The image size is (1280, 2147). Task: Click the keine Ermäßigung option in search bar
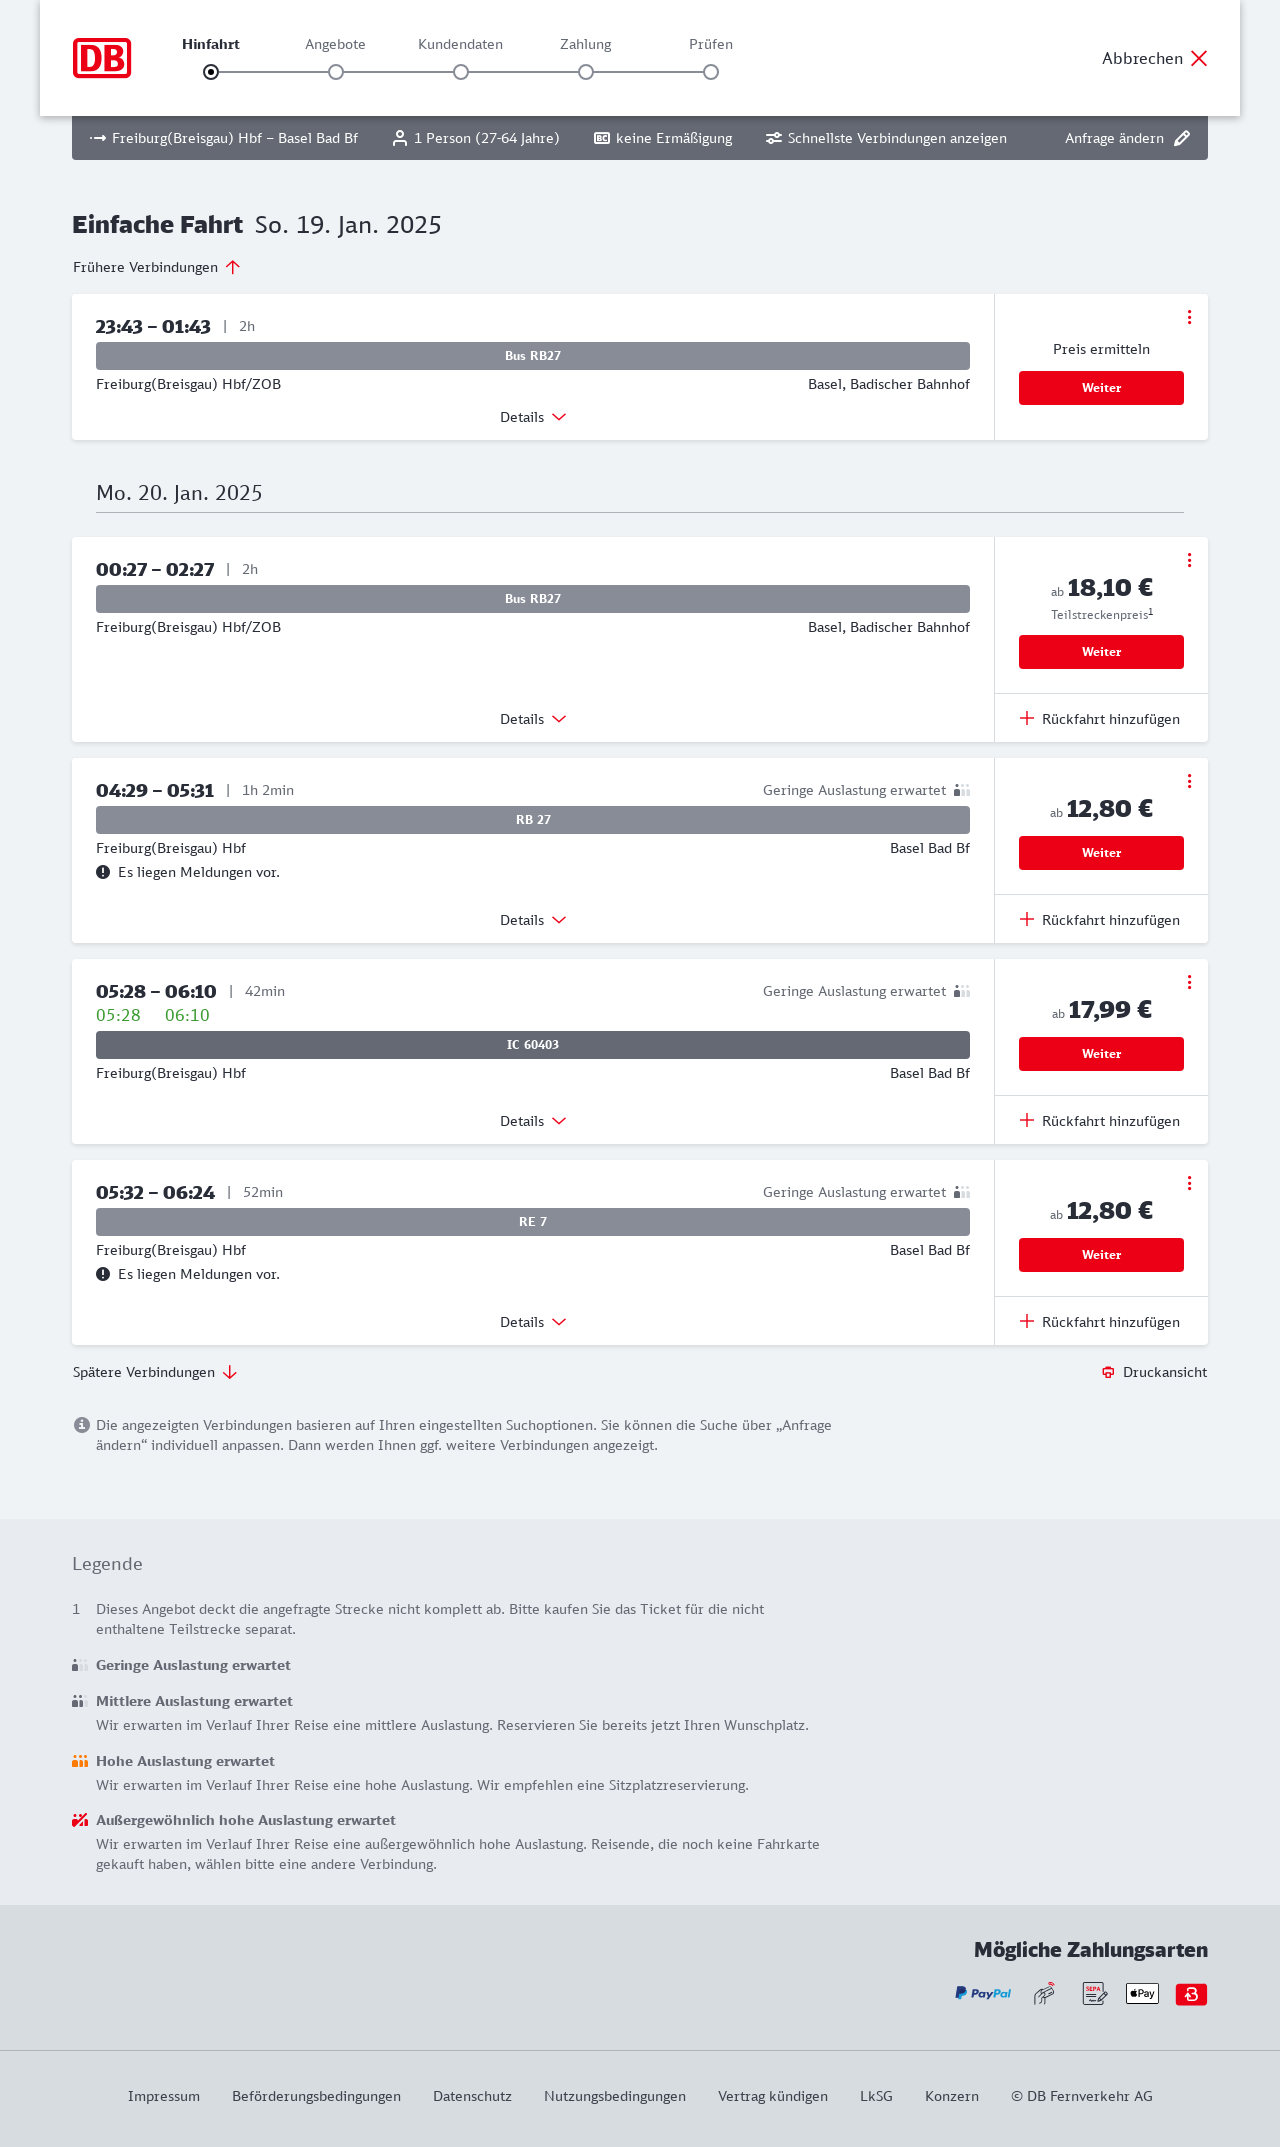[663, 139]
